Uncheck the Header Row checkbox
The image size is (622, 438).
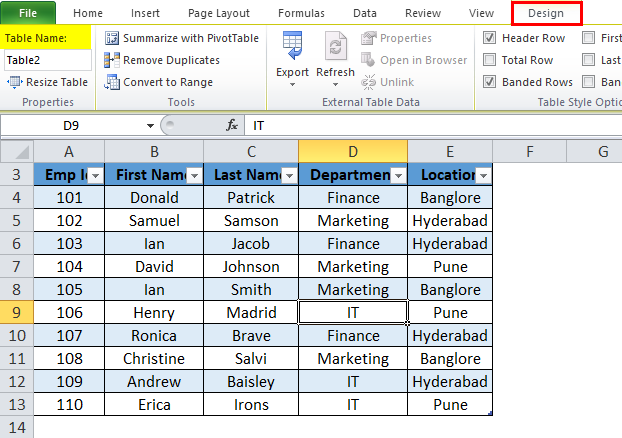(x=489, y=38)
